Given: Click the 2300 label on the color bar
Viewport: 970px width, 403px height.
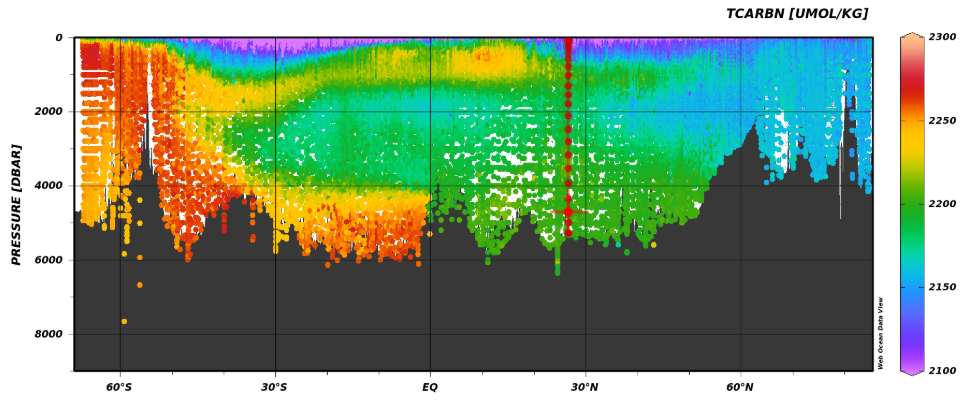Looking at the screenshot, I should [942, 37].
